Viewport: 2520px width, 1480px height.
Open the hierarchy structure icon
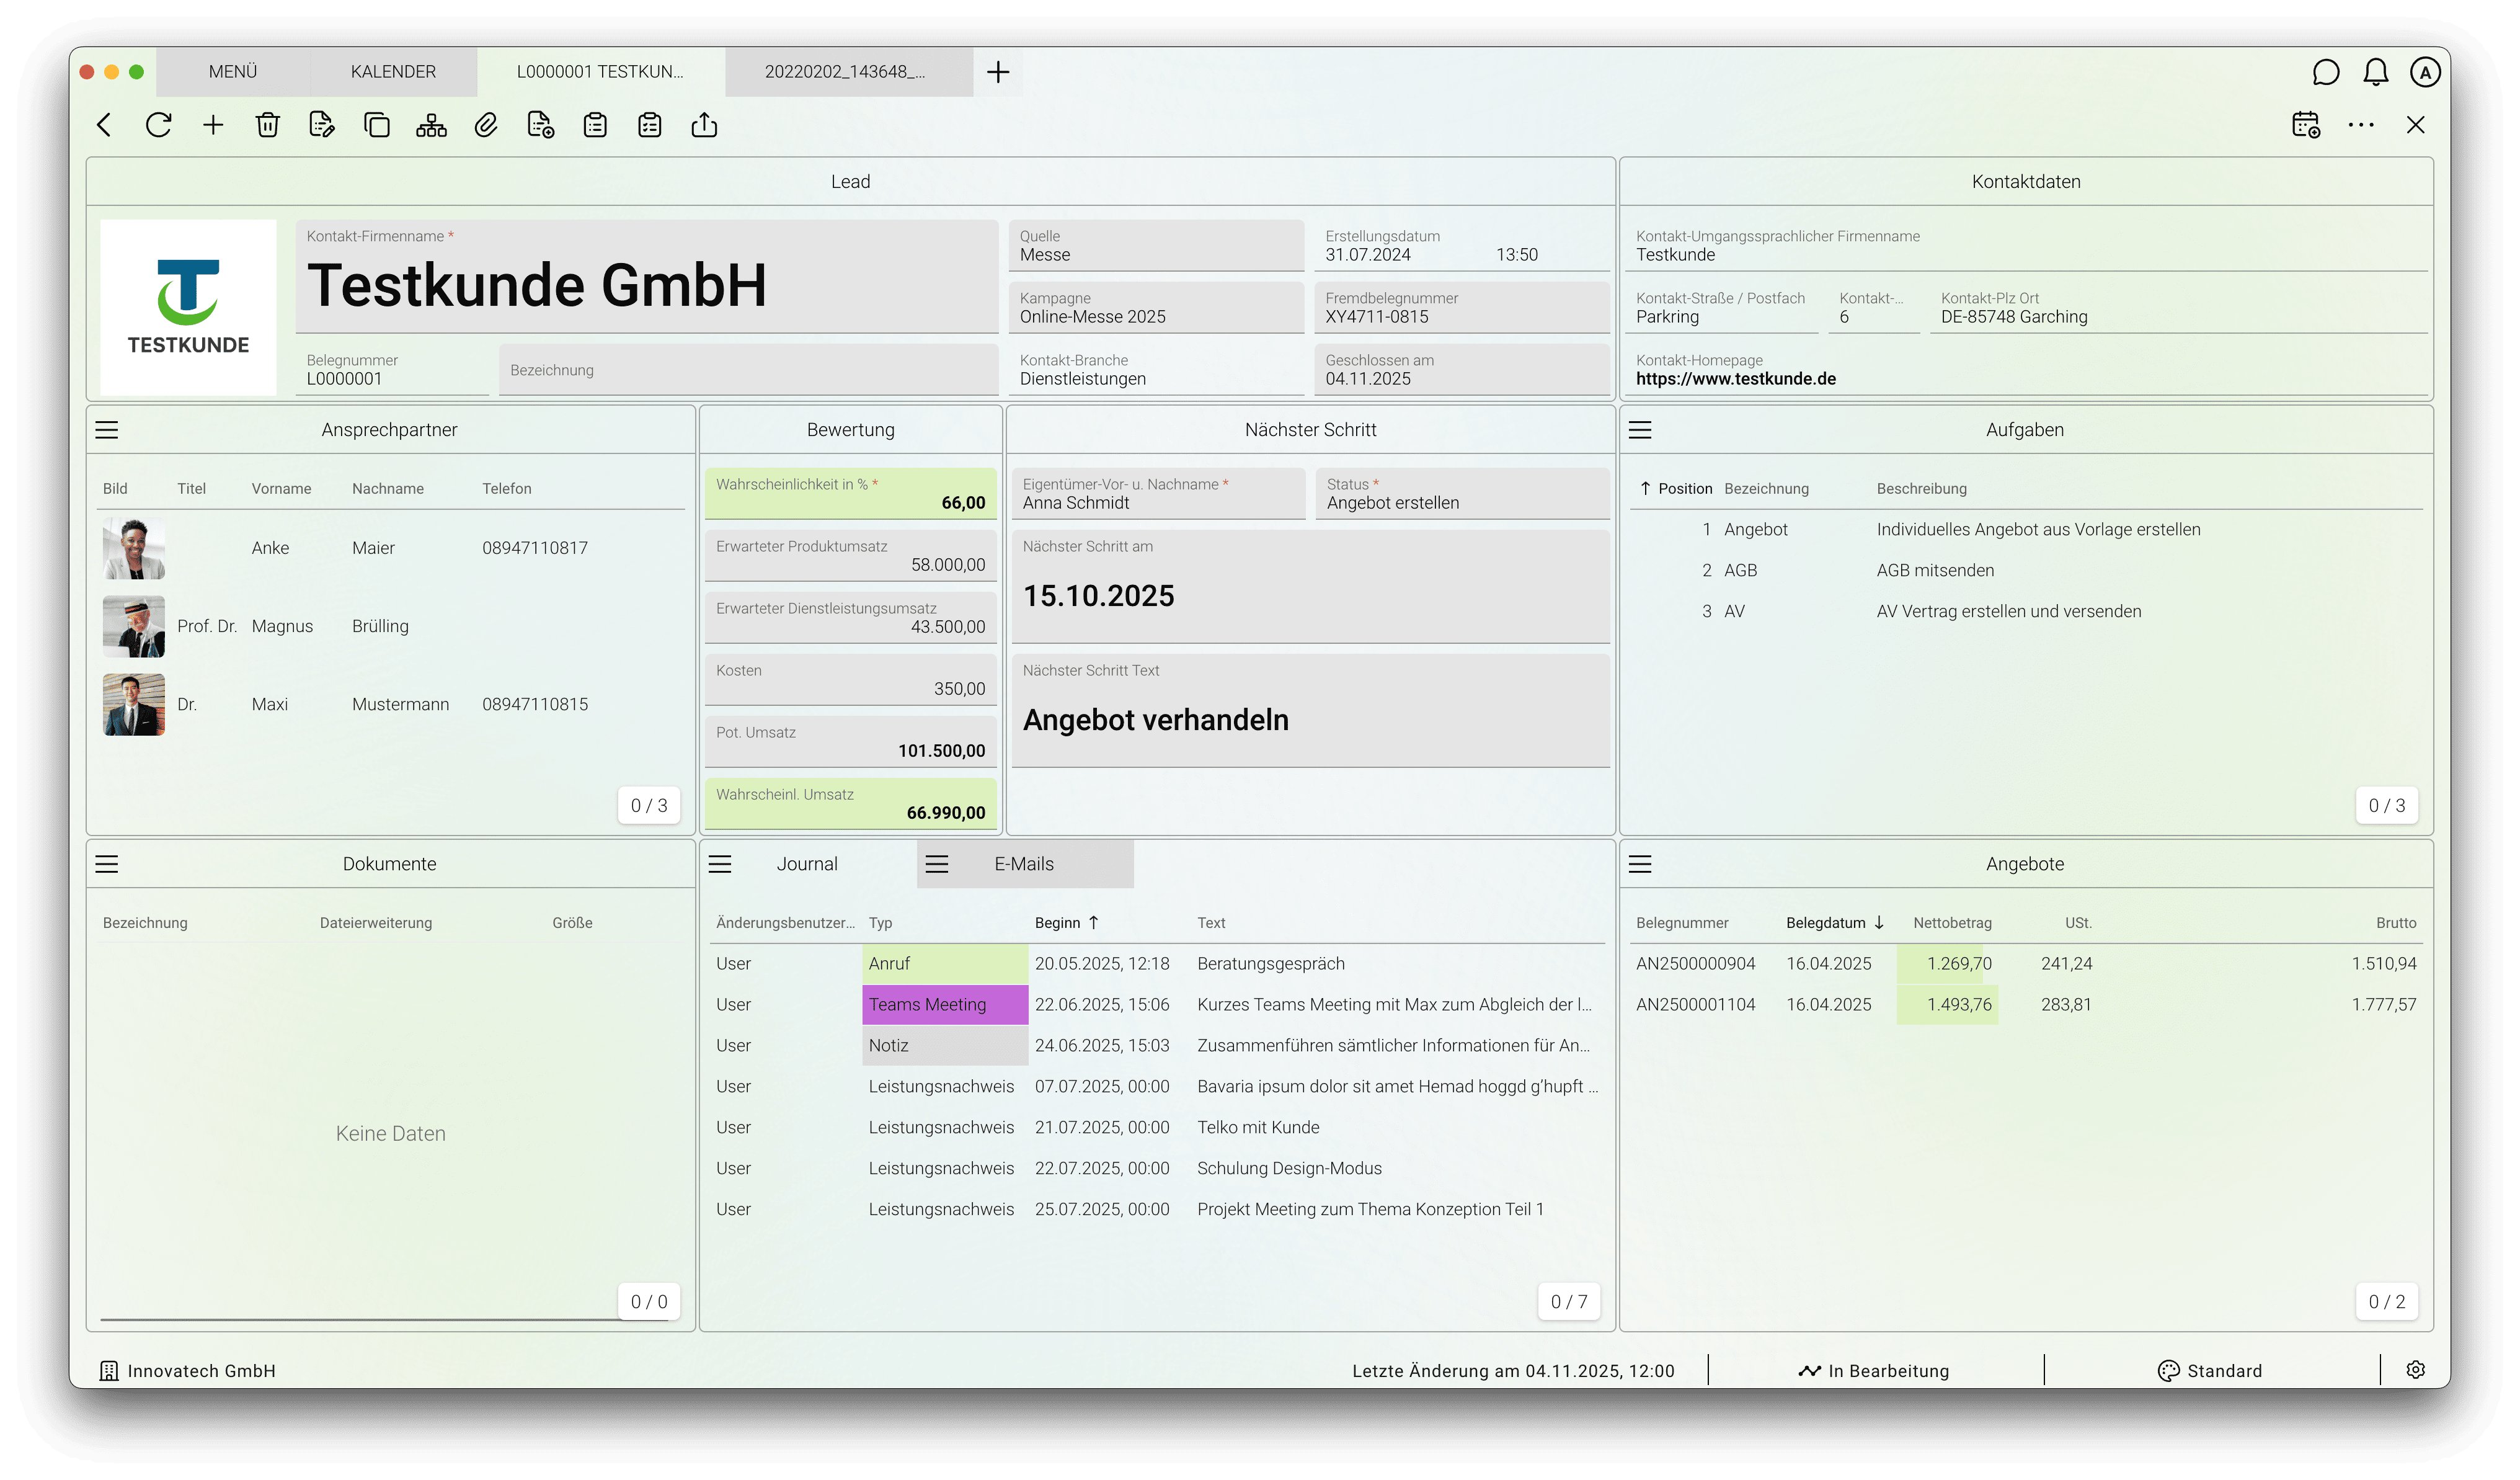pos(431,125)
